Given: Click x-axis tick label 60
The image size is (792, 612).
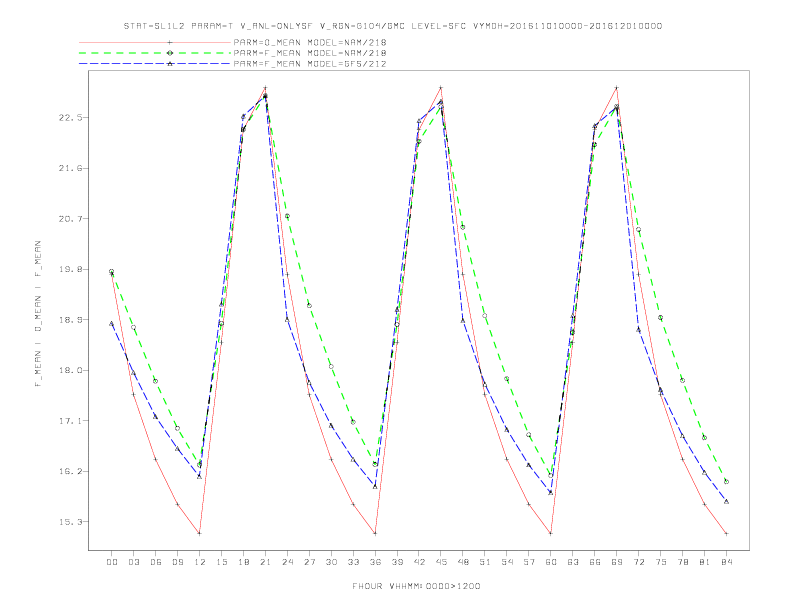Looking at the screenshot, I should point(551,562).
